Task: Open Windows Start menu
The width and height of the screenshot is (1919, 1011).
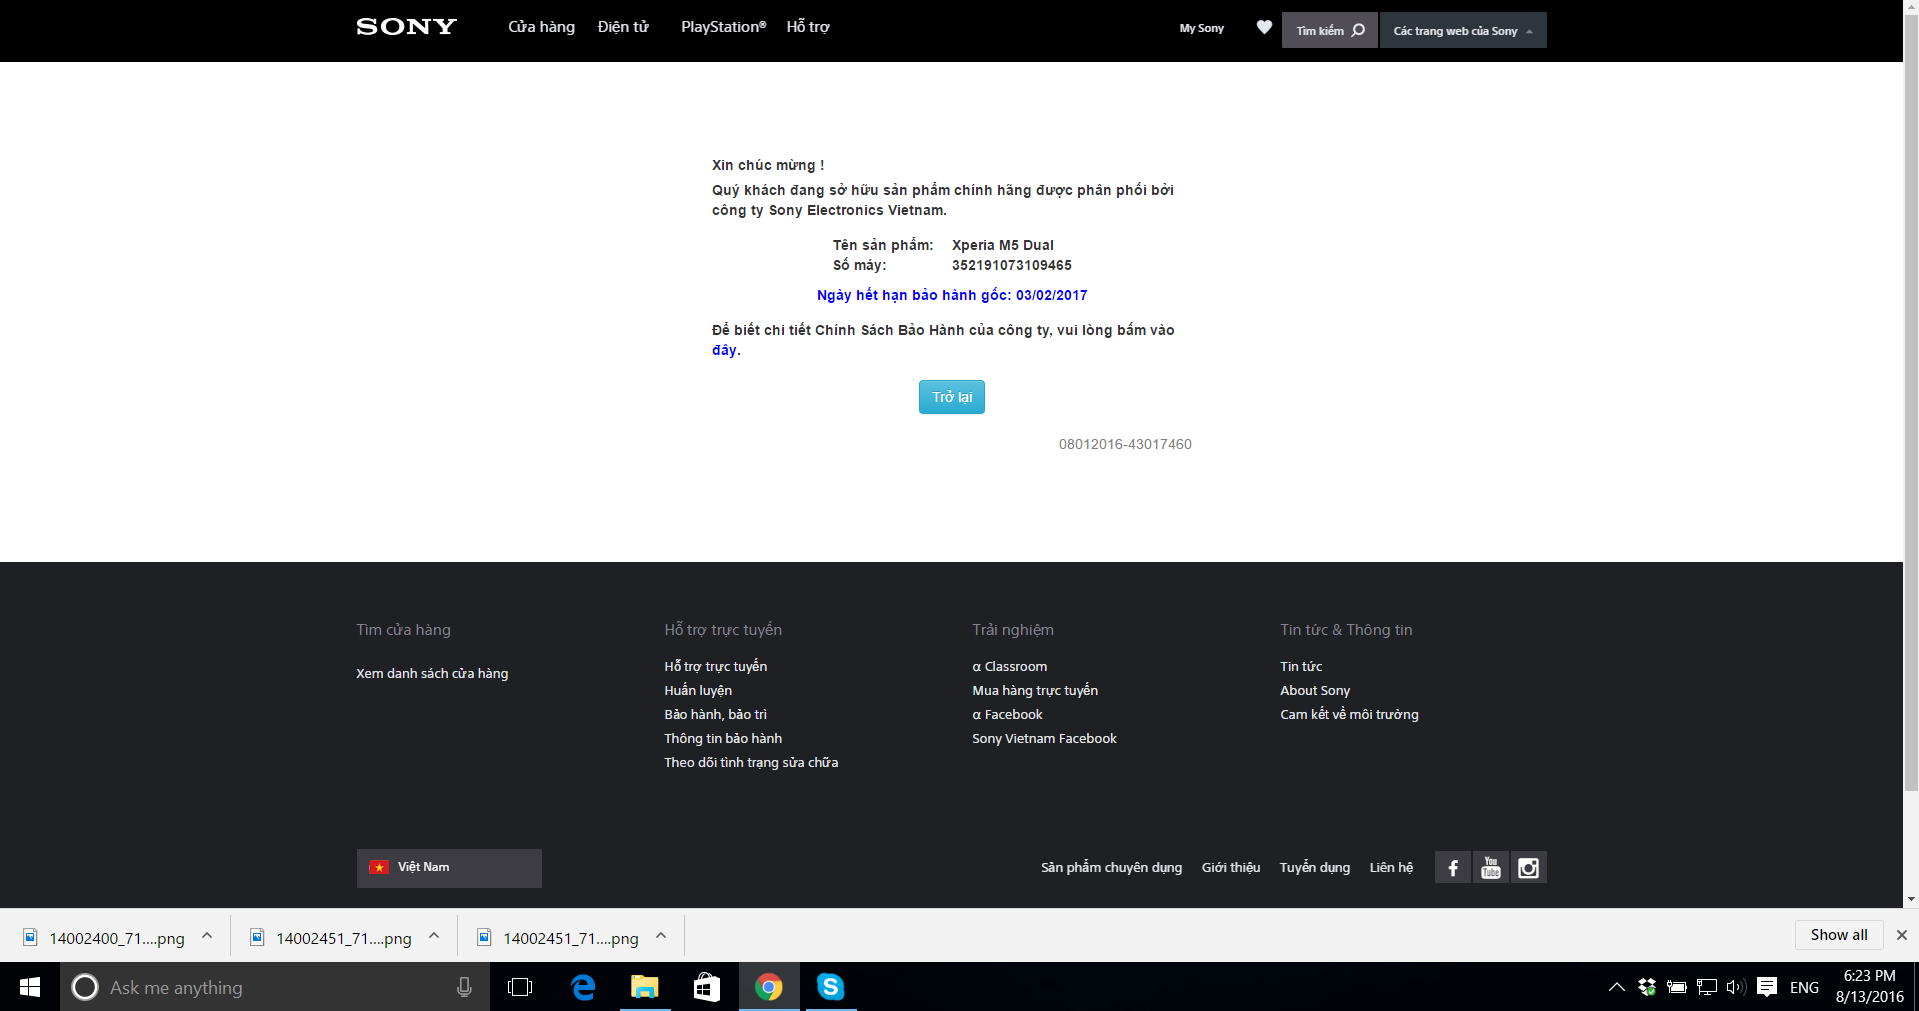Action: pyautogui.click(x=30, y=987)
